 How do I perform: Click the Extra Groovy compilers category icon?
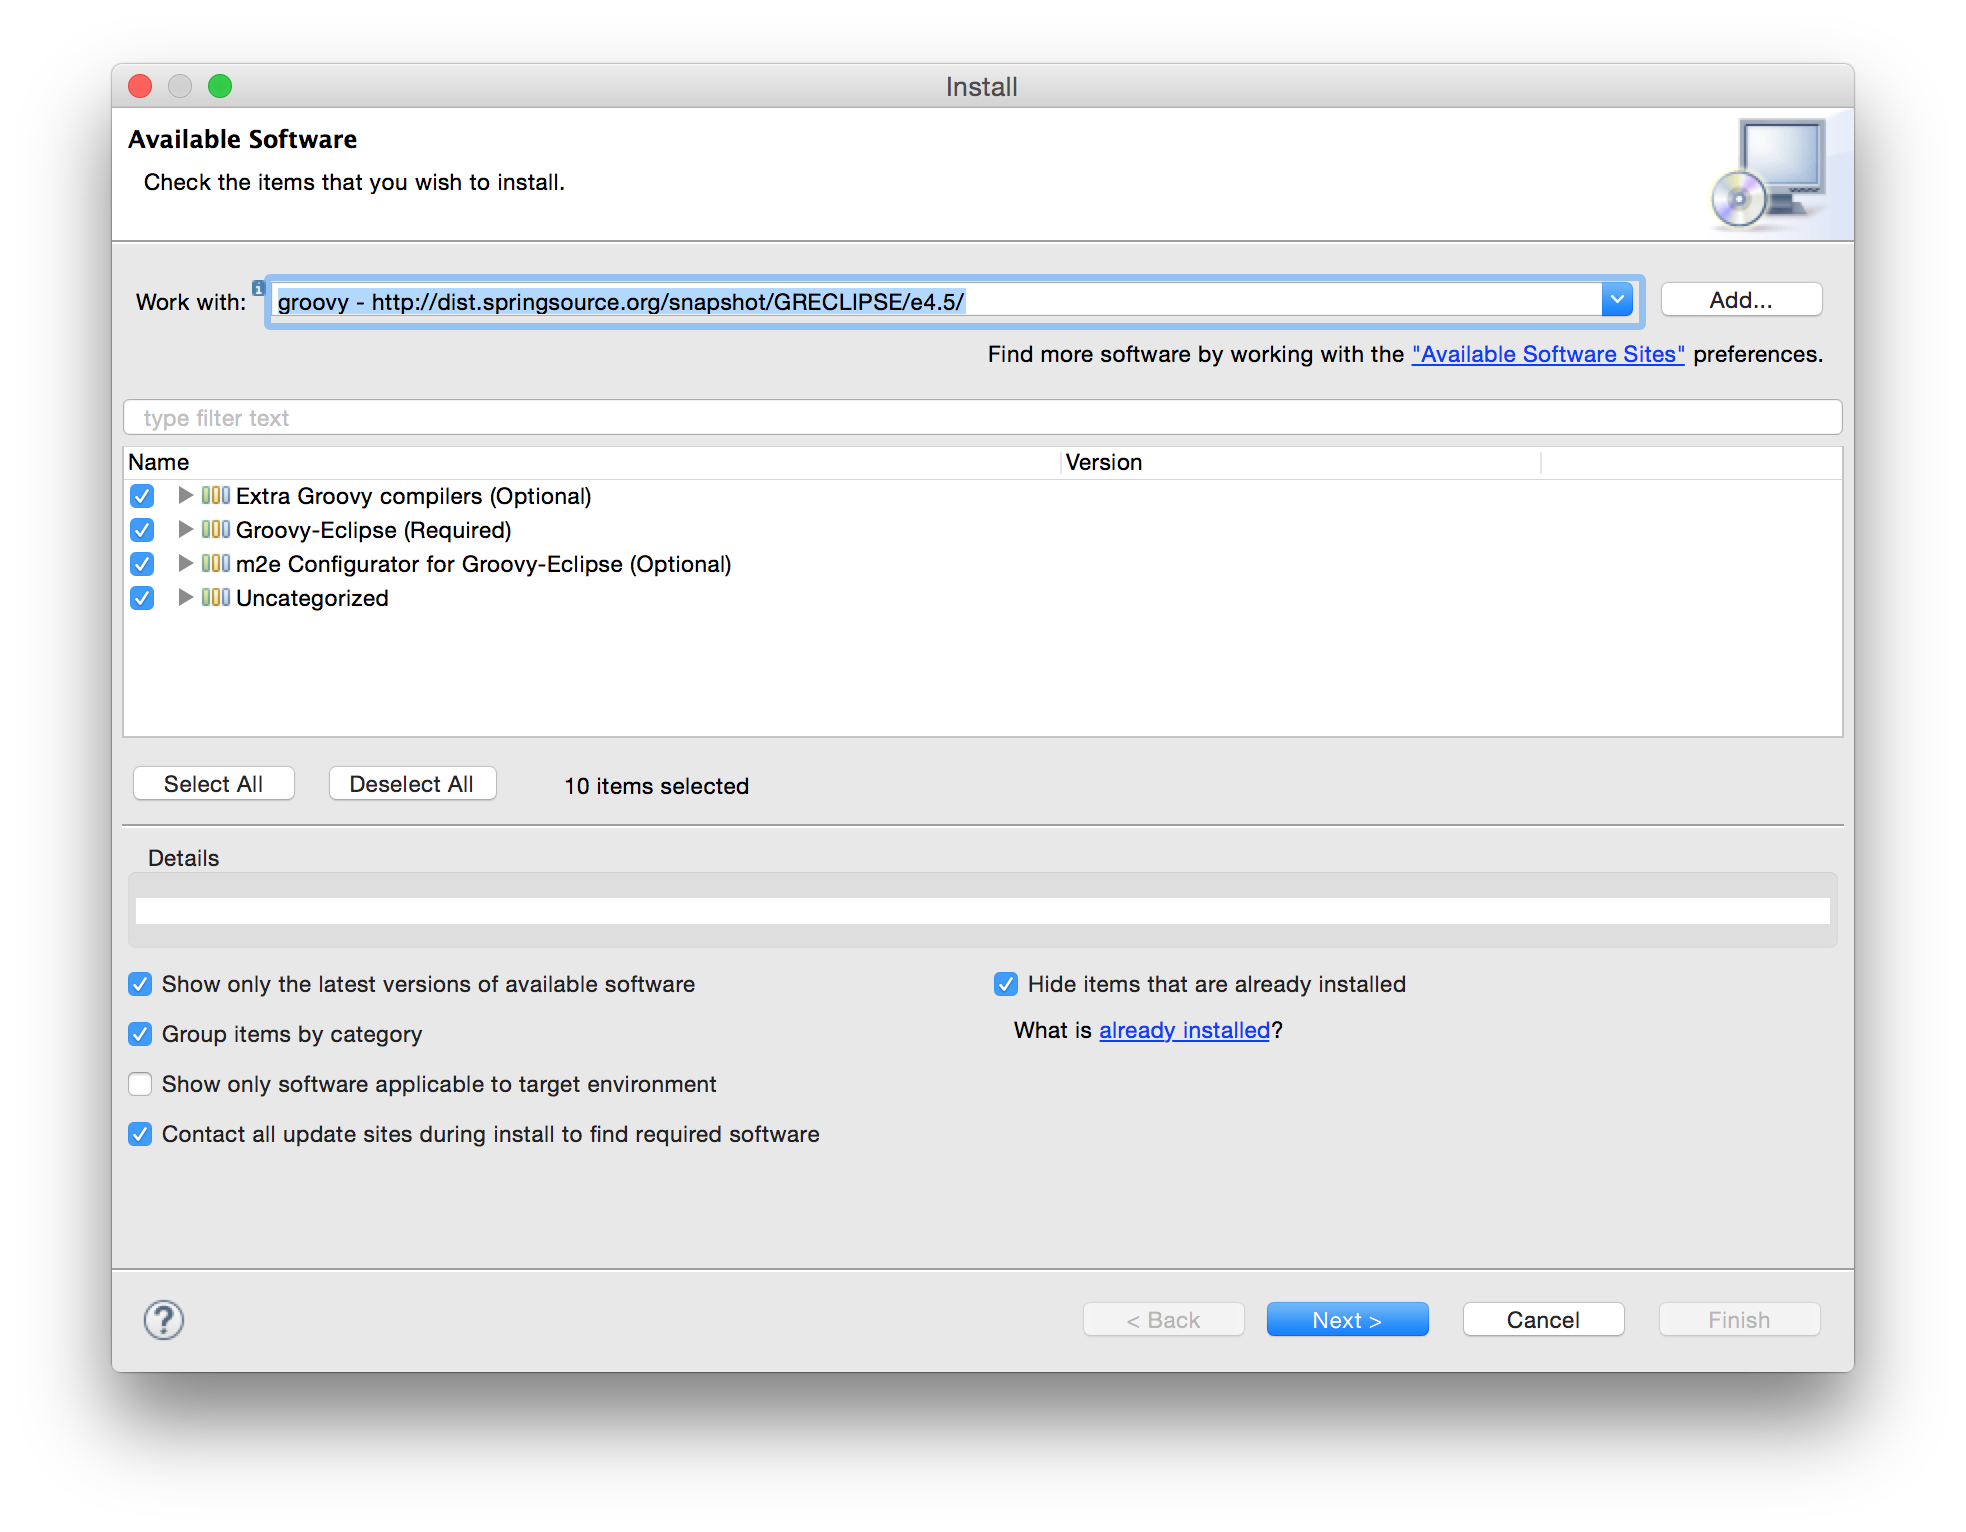[x=216, y=496]
